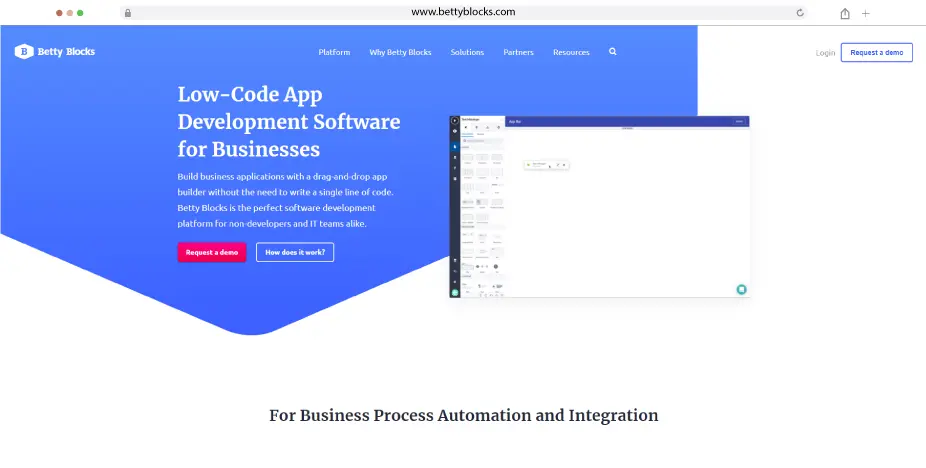926x468 pixels.
Task: Open the Resources menu
Action: tap(571, 52)
